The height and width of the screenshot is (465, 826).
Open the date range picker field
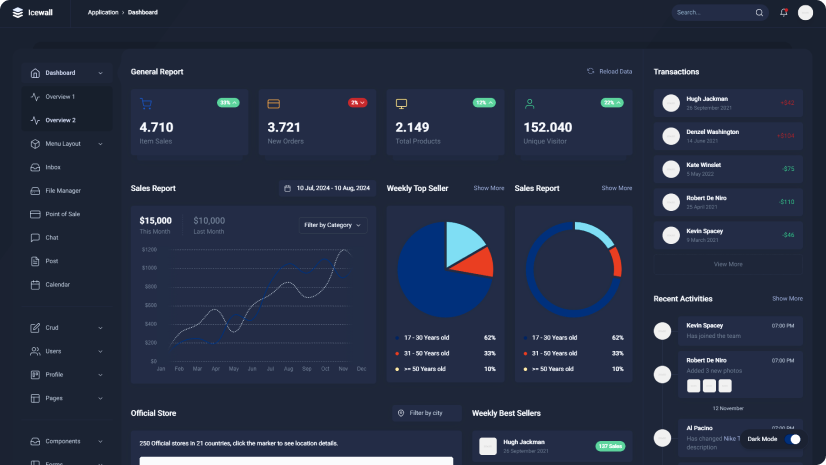[327, 188]
